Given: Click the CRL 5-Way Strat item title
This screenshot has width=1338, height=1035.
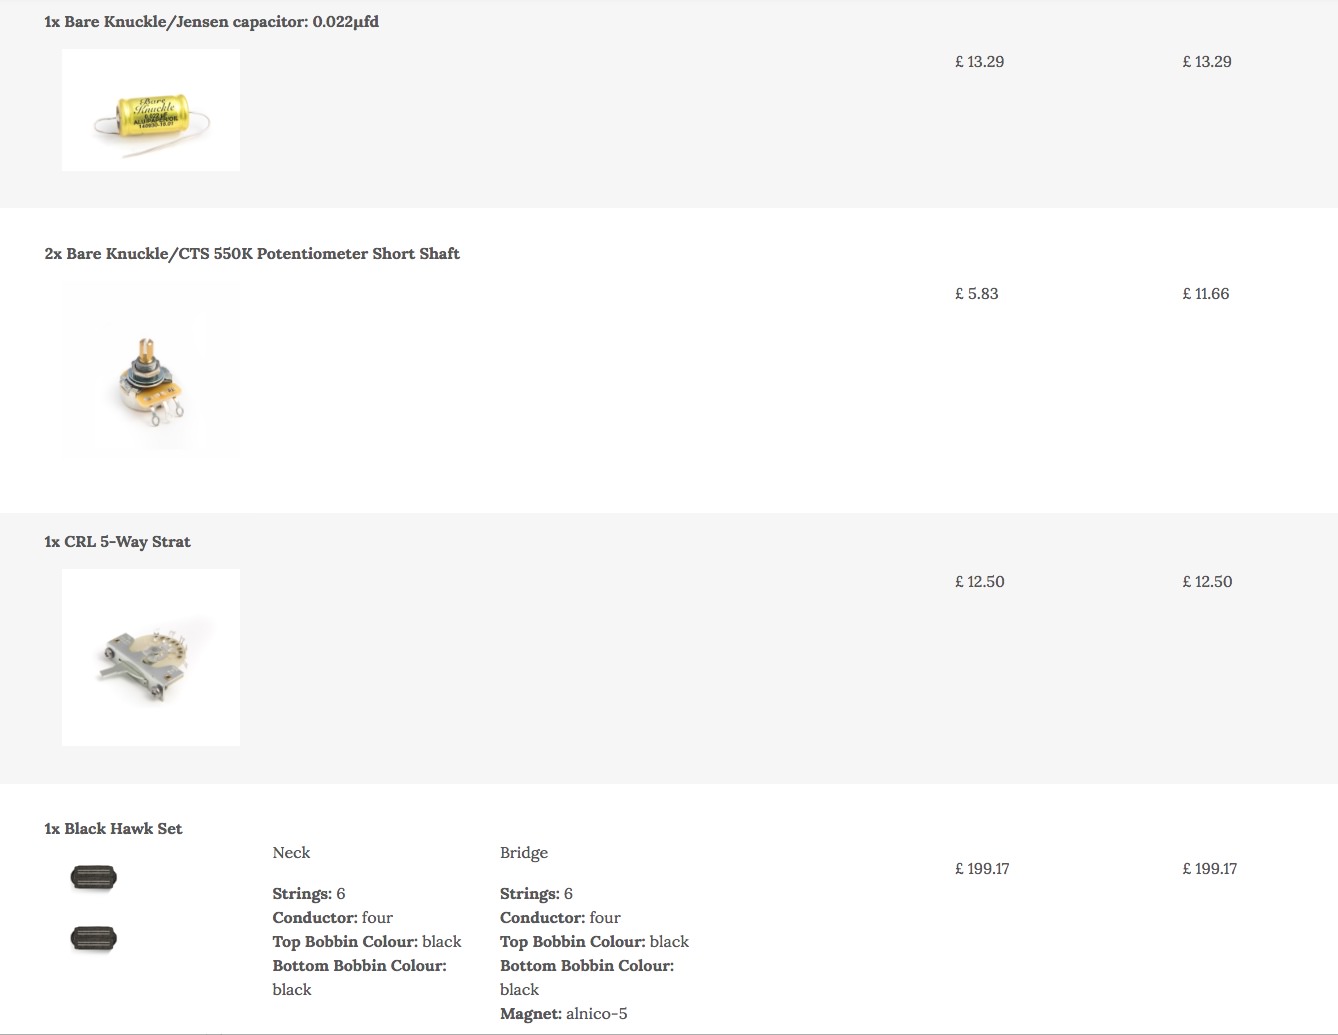Looking at the screenshot, I should [x=117, y=541].
